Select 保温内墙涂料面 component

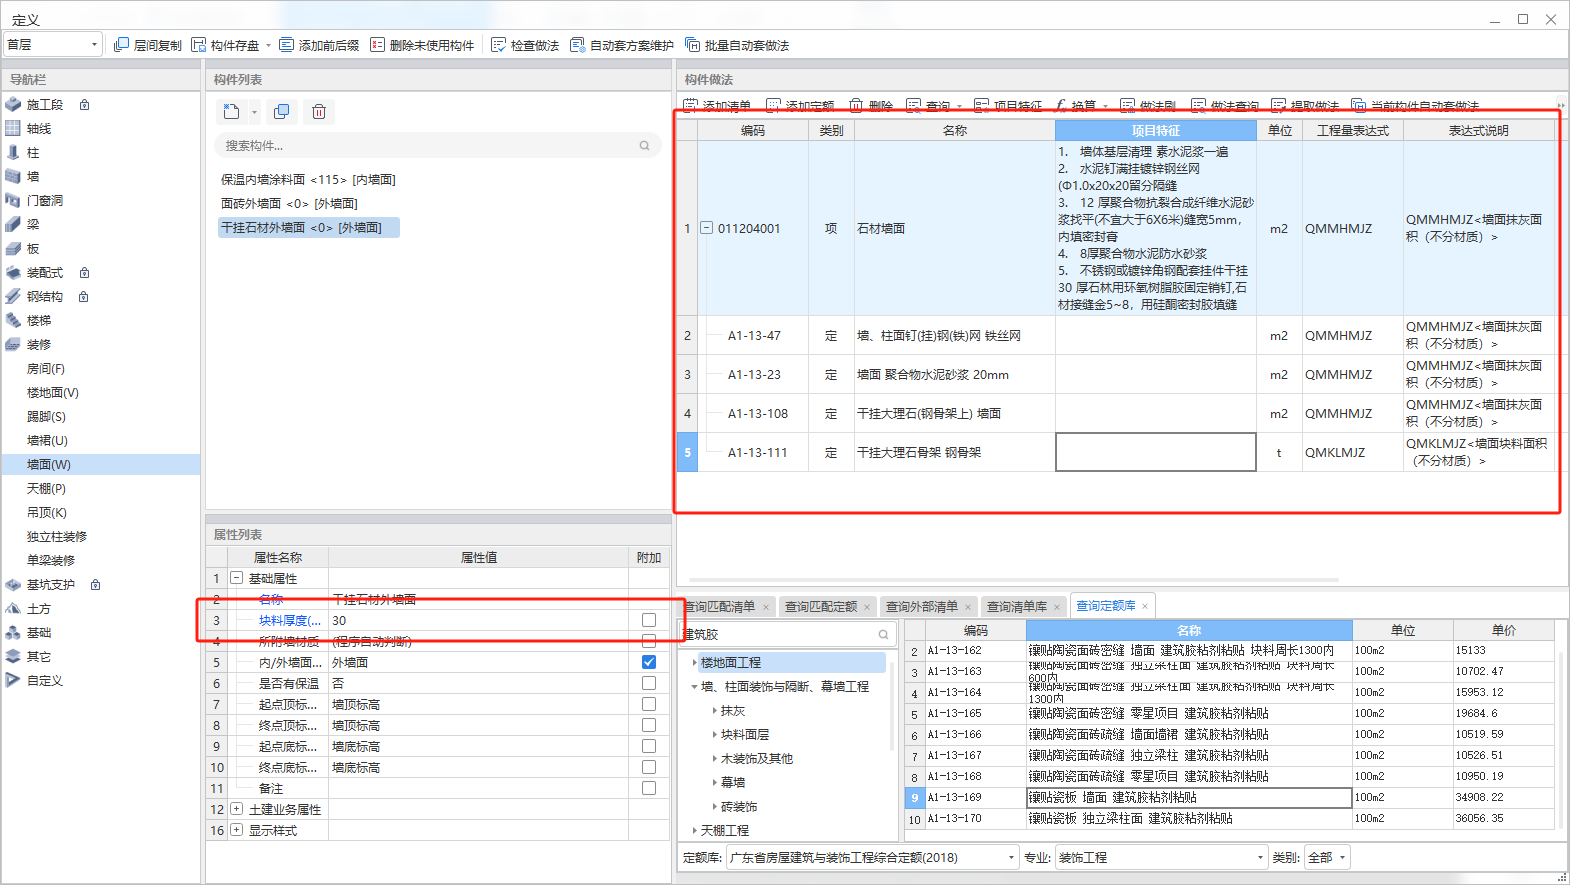click(x=308, y=180)
